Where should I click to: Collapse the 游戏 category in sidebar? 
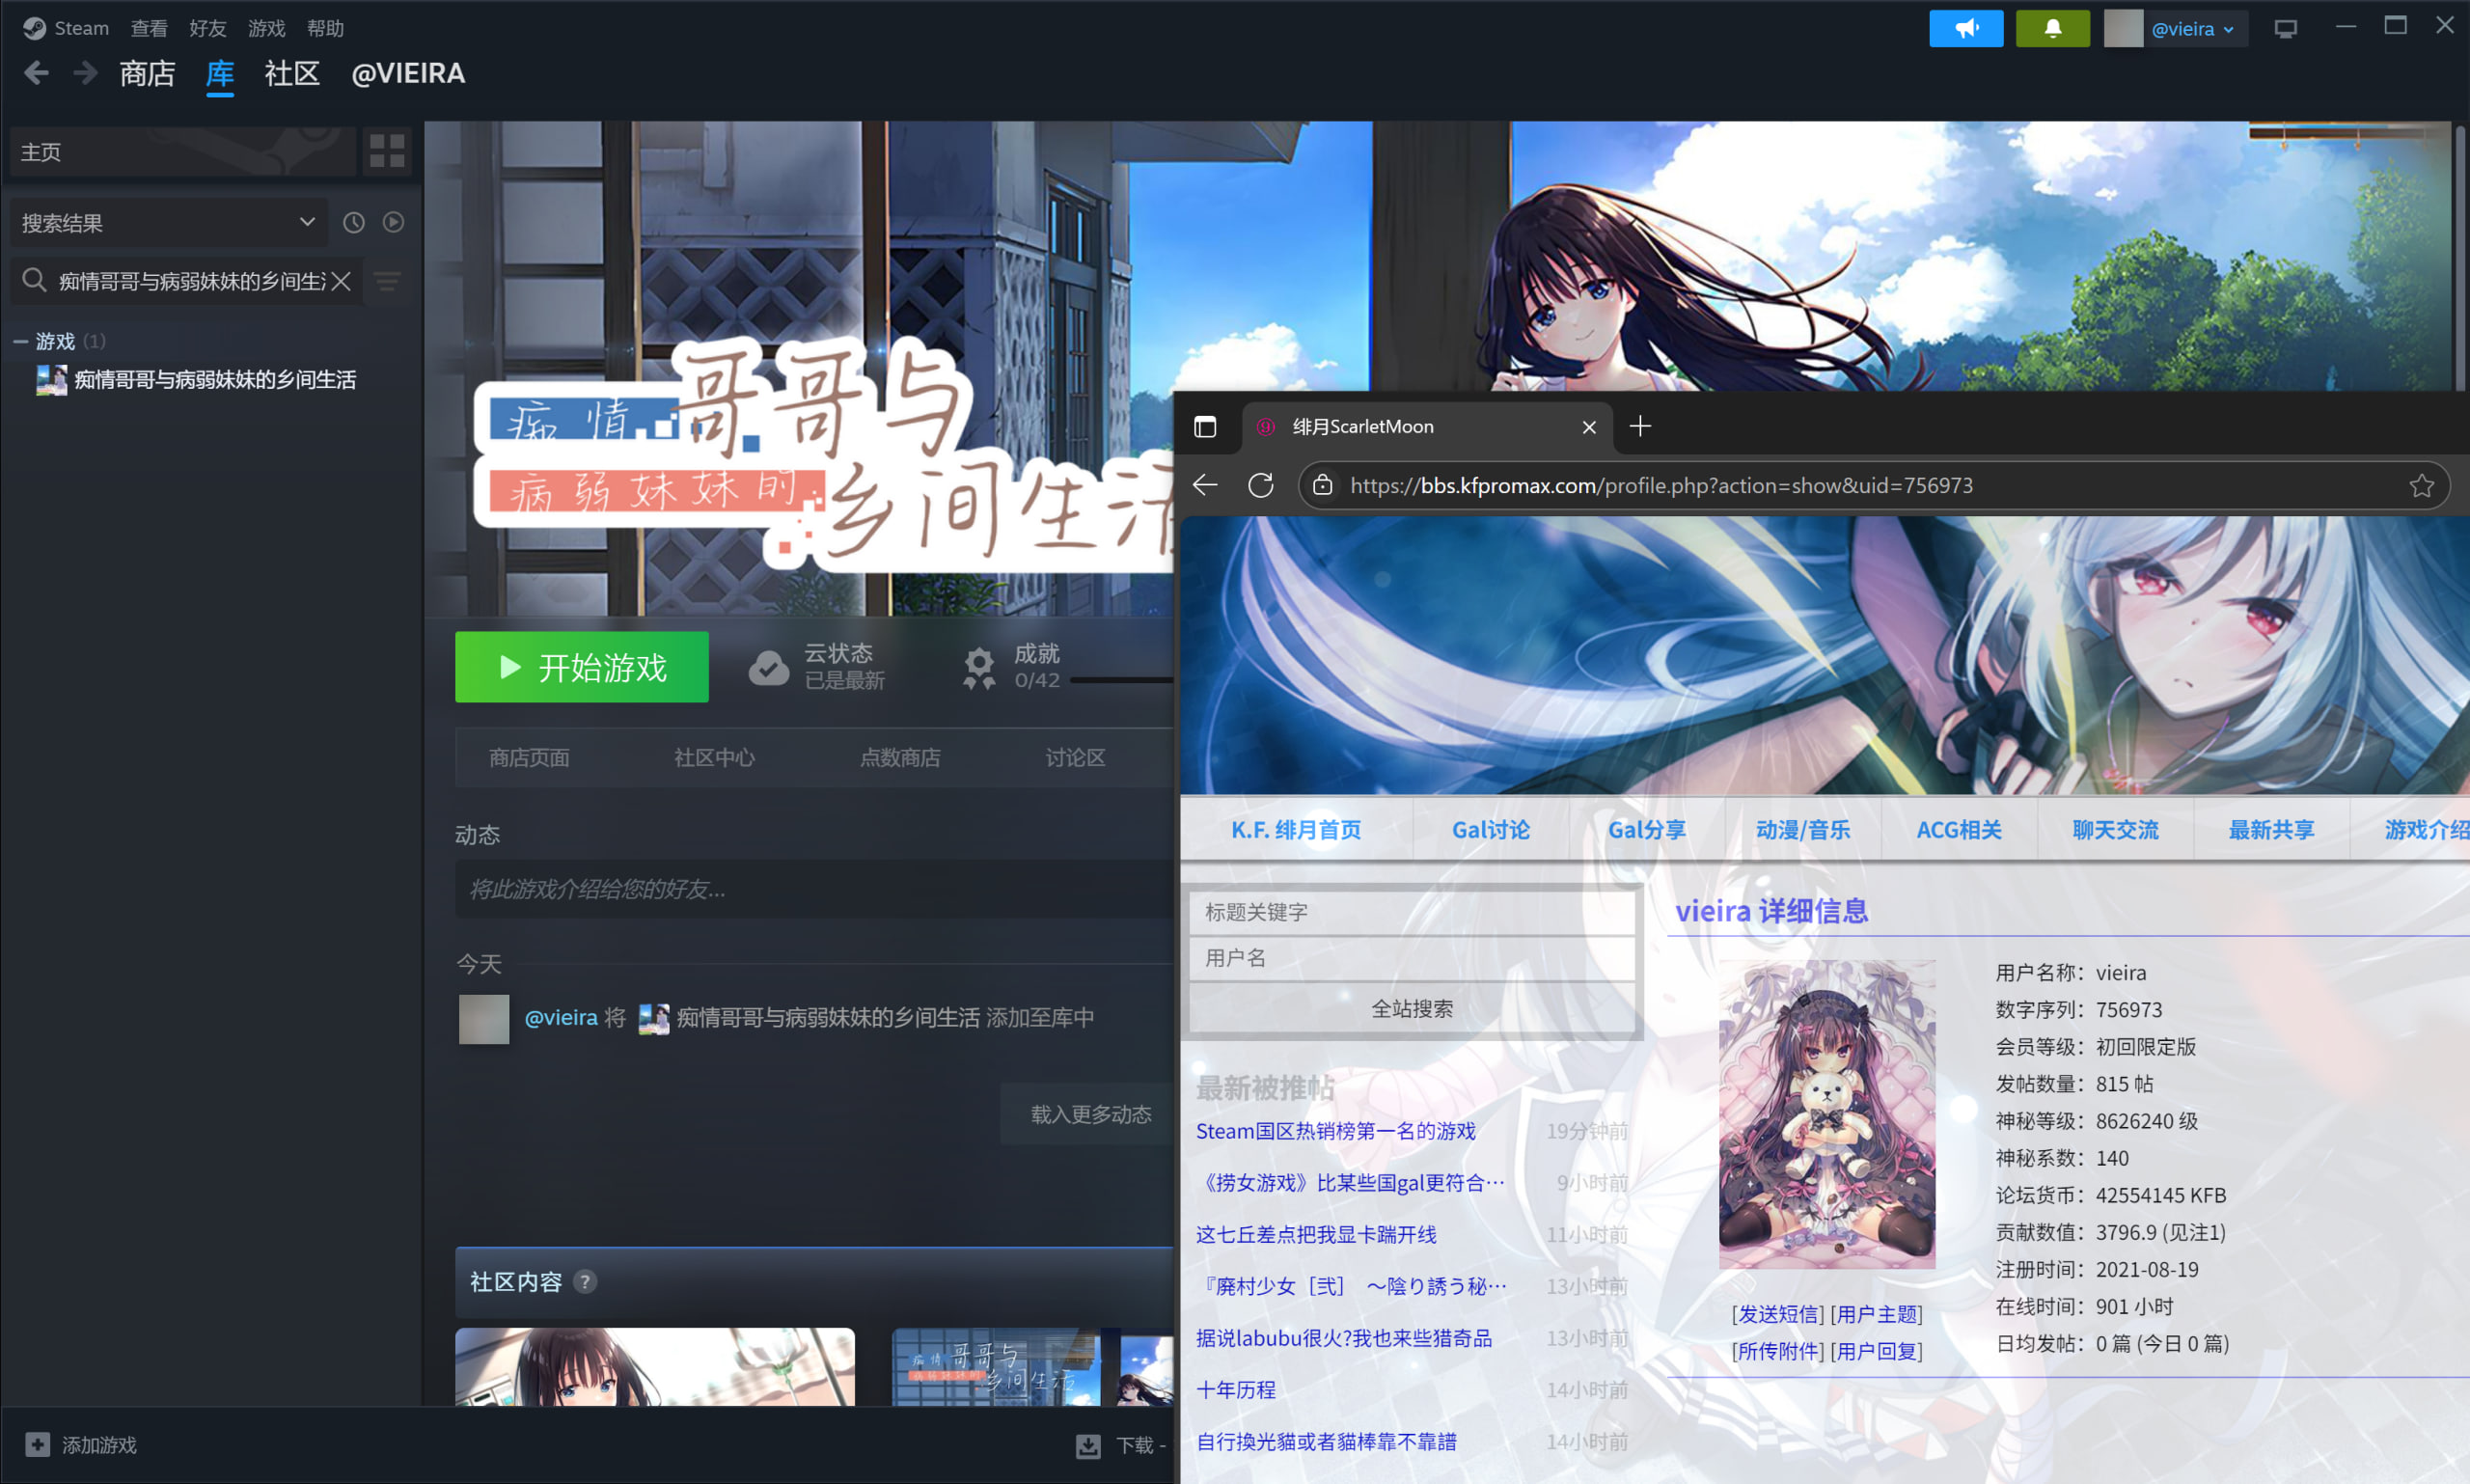[20, 341]
